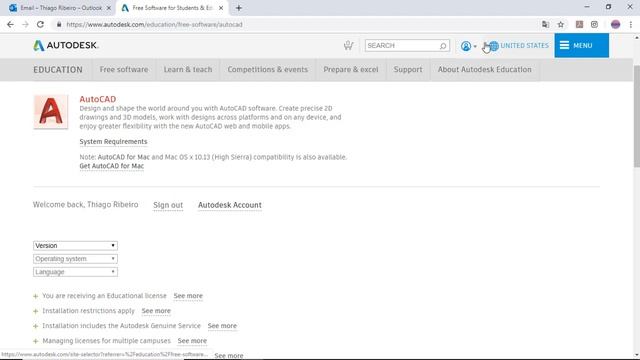Click the browser back arrow
Image resolution: width=640 pixels, height=360 pixels.
click(10, 24)
